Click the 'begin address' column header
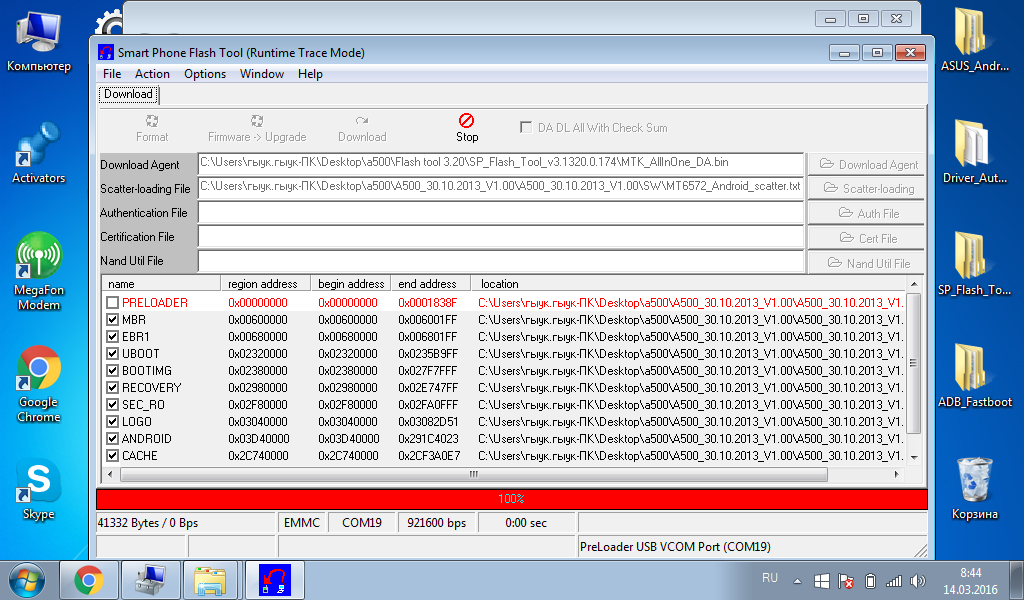The height and width of the screenshot is (600, 1024). tap(351, 284)
